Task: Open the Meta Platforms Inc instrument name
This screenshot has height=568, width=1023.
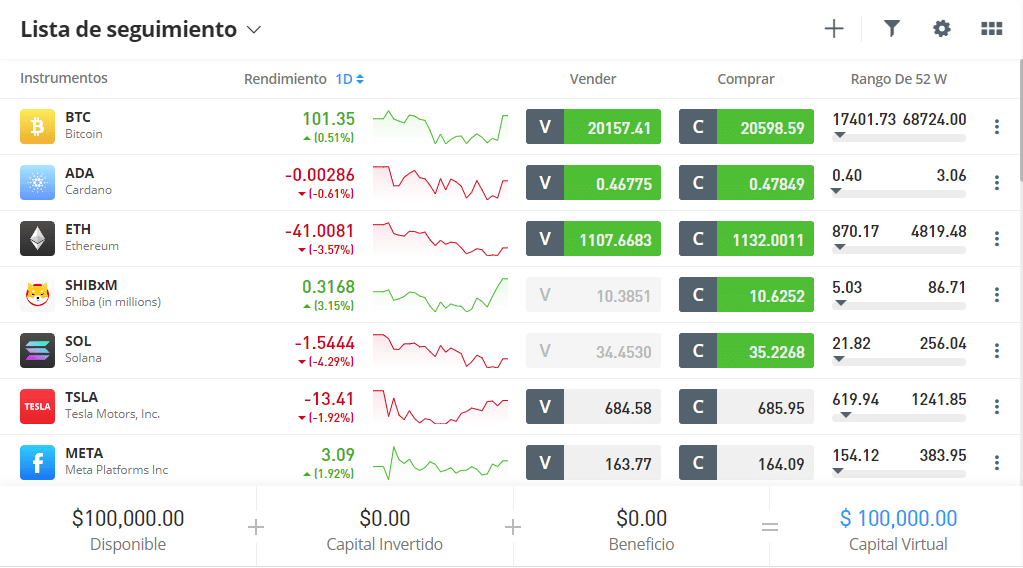Action: click(x=117, y=470)
